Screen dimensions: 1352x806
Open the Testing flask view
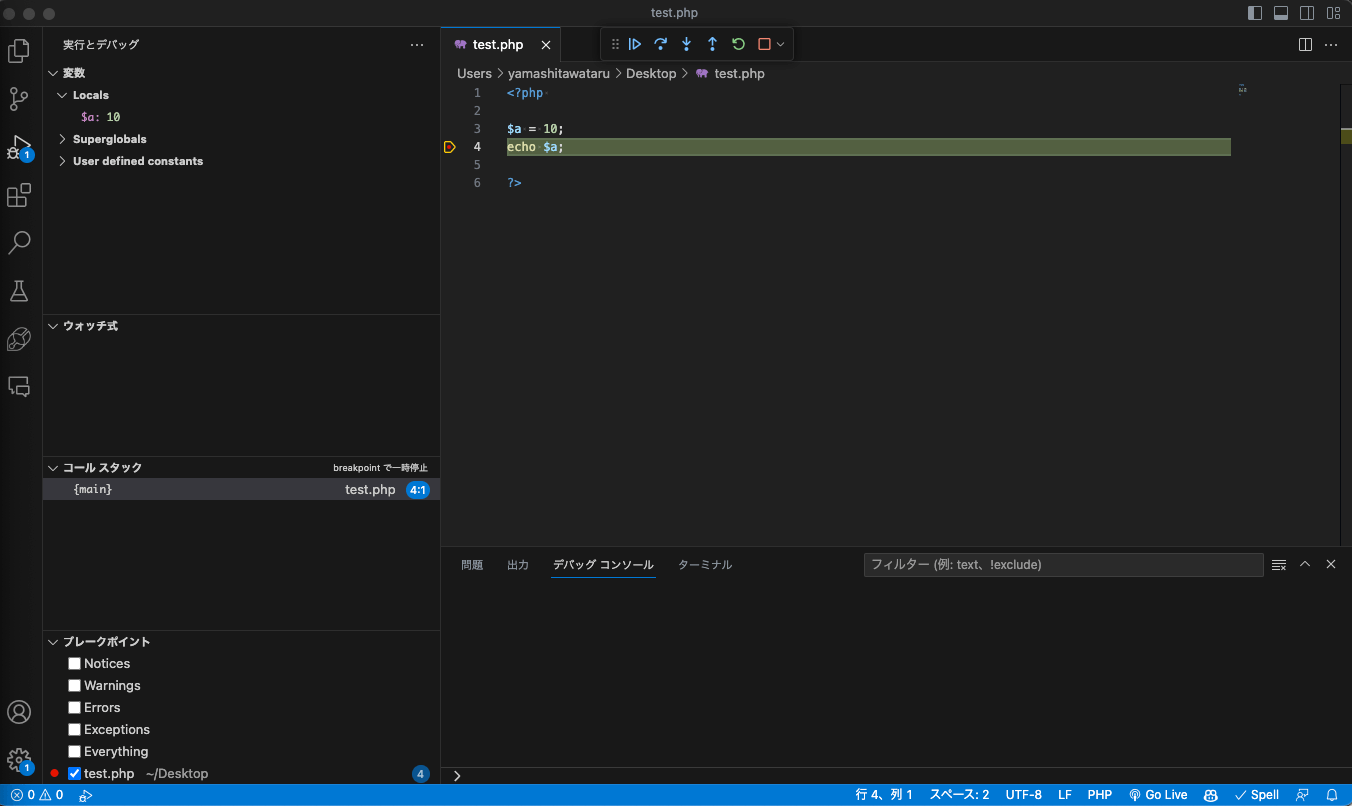click(19, 291)
